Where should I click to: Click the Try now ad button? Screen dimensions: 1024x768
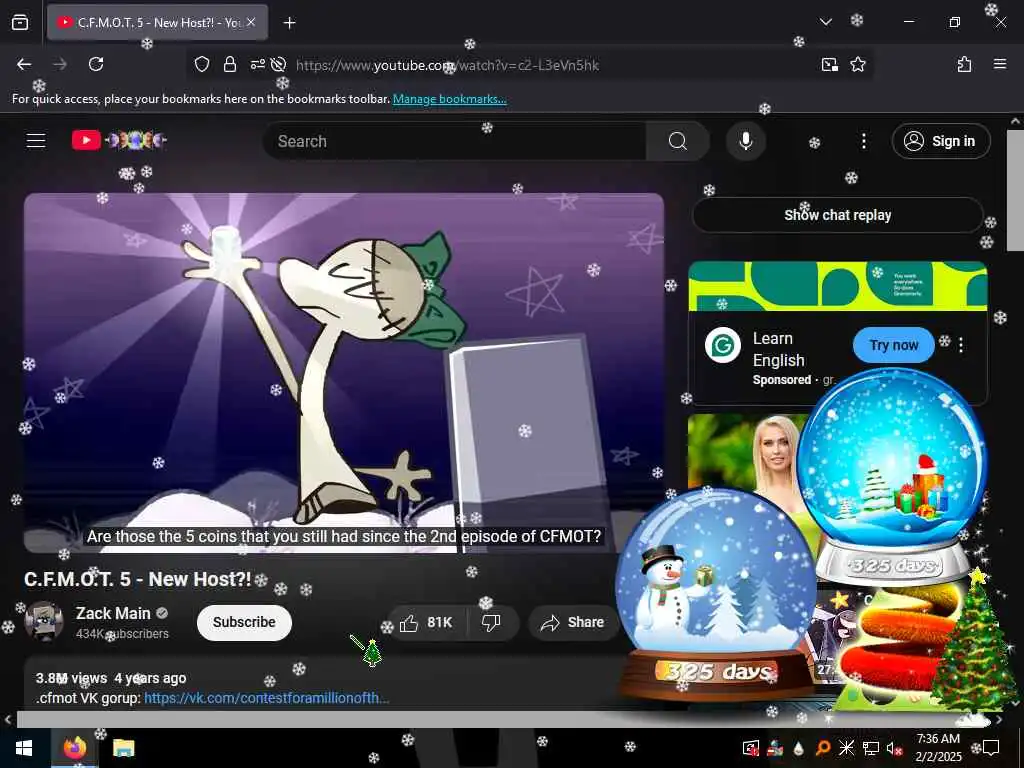(893, 345)
